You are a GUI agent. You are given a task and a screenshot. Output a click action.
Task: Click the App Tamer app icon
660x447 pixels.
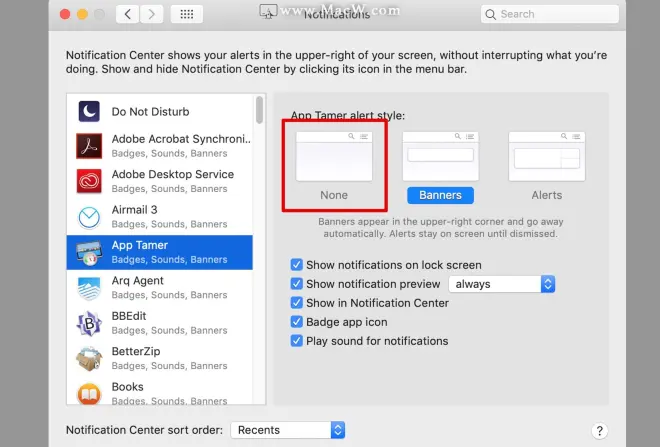(x=89, y=253)
